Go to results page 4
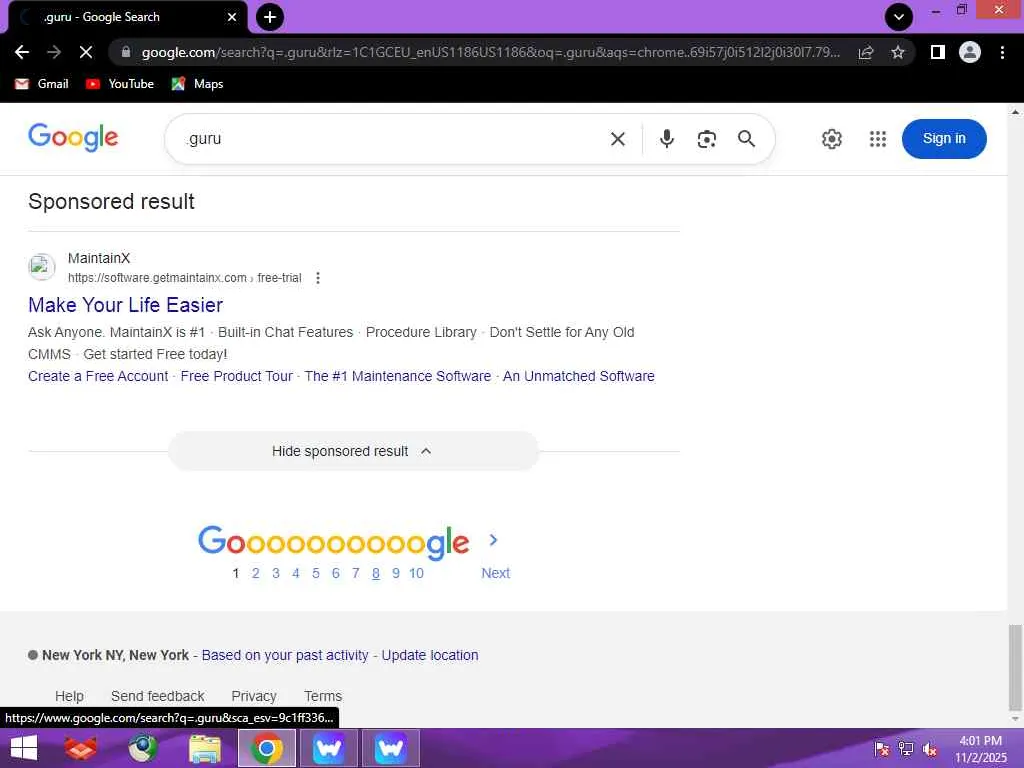Image resolution: width=1024 pixels, height=768 pixels. (296, 573)
